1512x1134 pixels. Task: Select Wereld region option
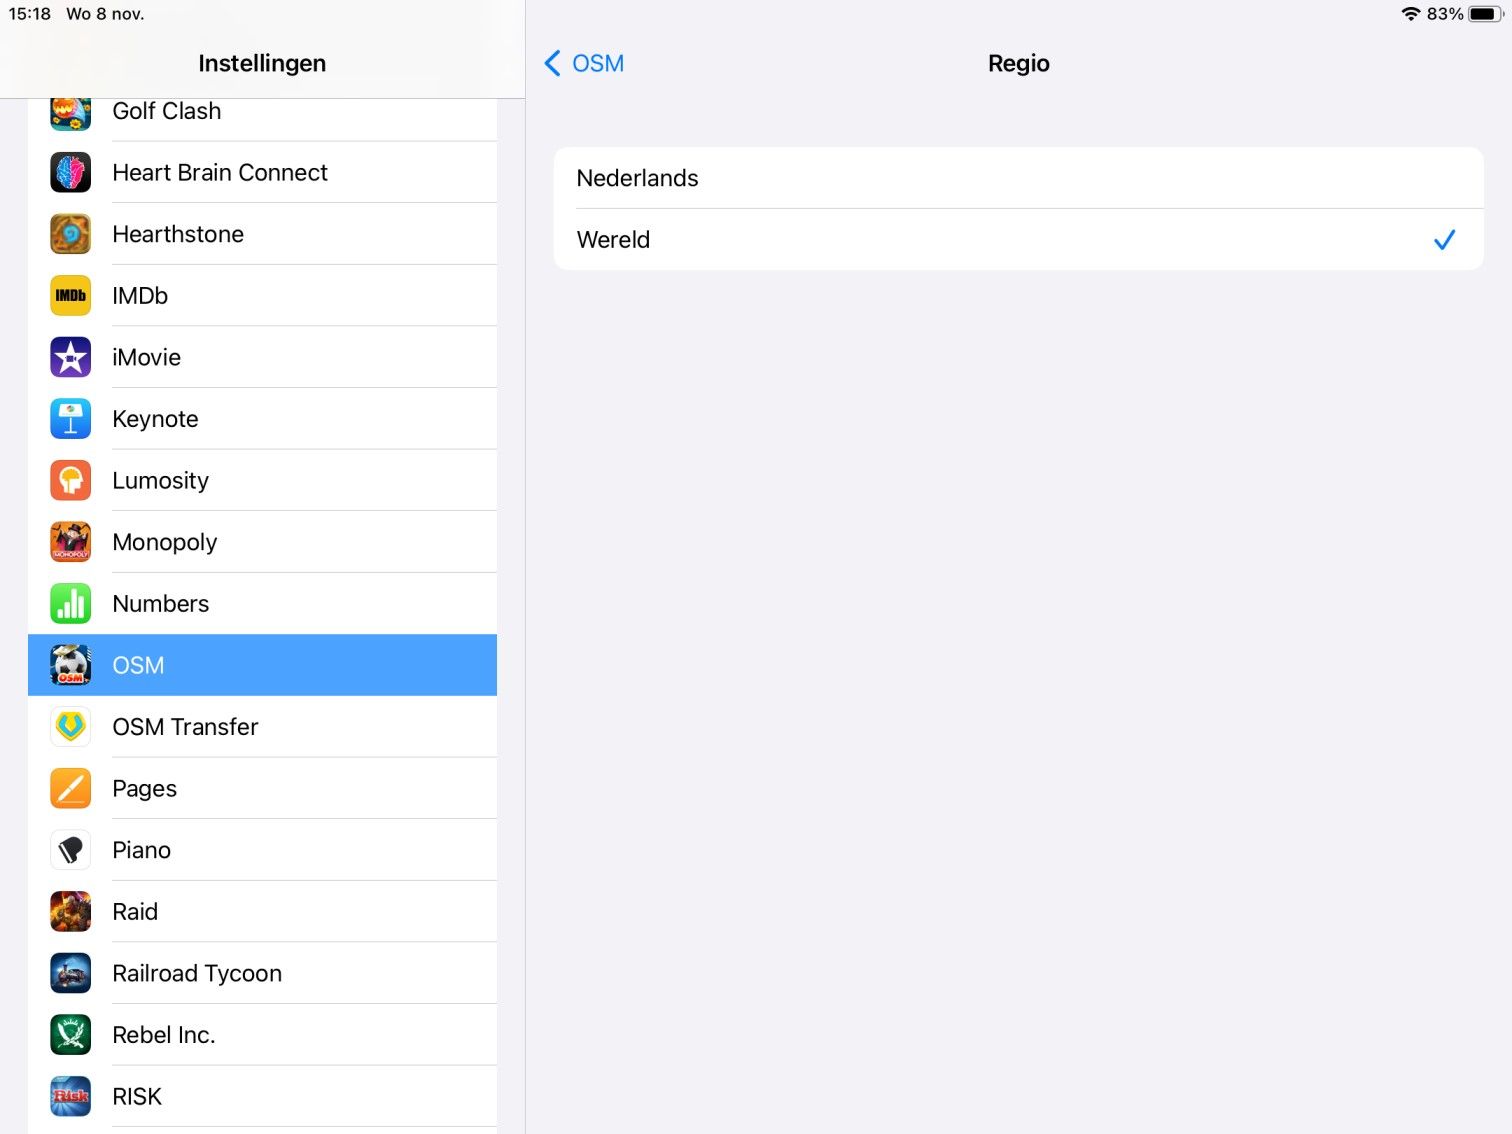coord(1018,240)
